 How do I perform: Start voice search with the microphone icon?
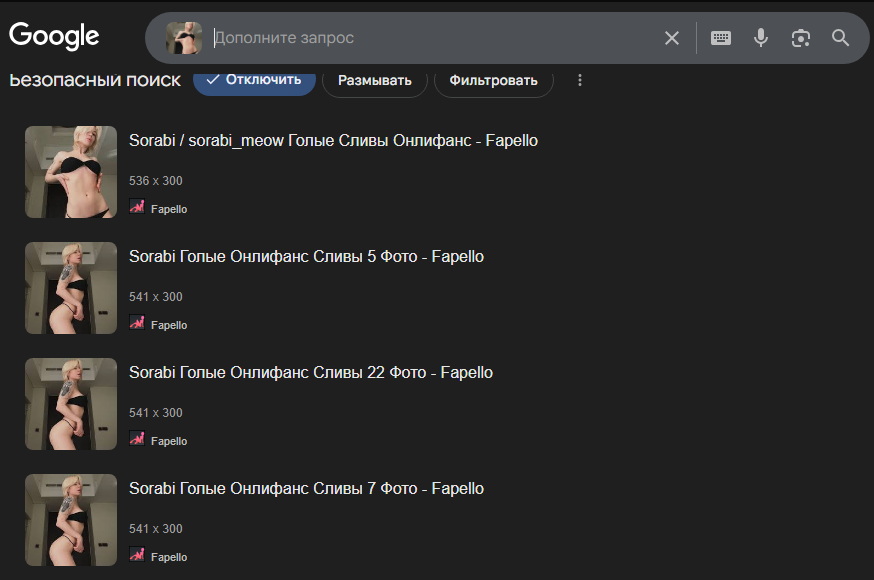tap(761, 38)
